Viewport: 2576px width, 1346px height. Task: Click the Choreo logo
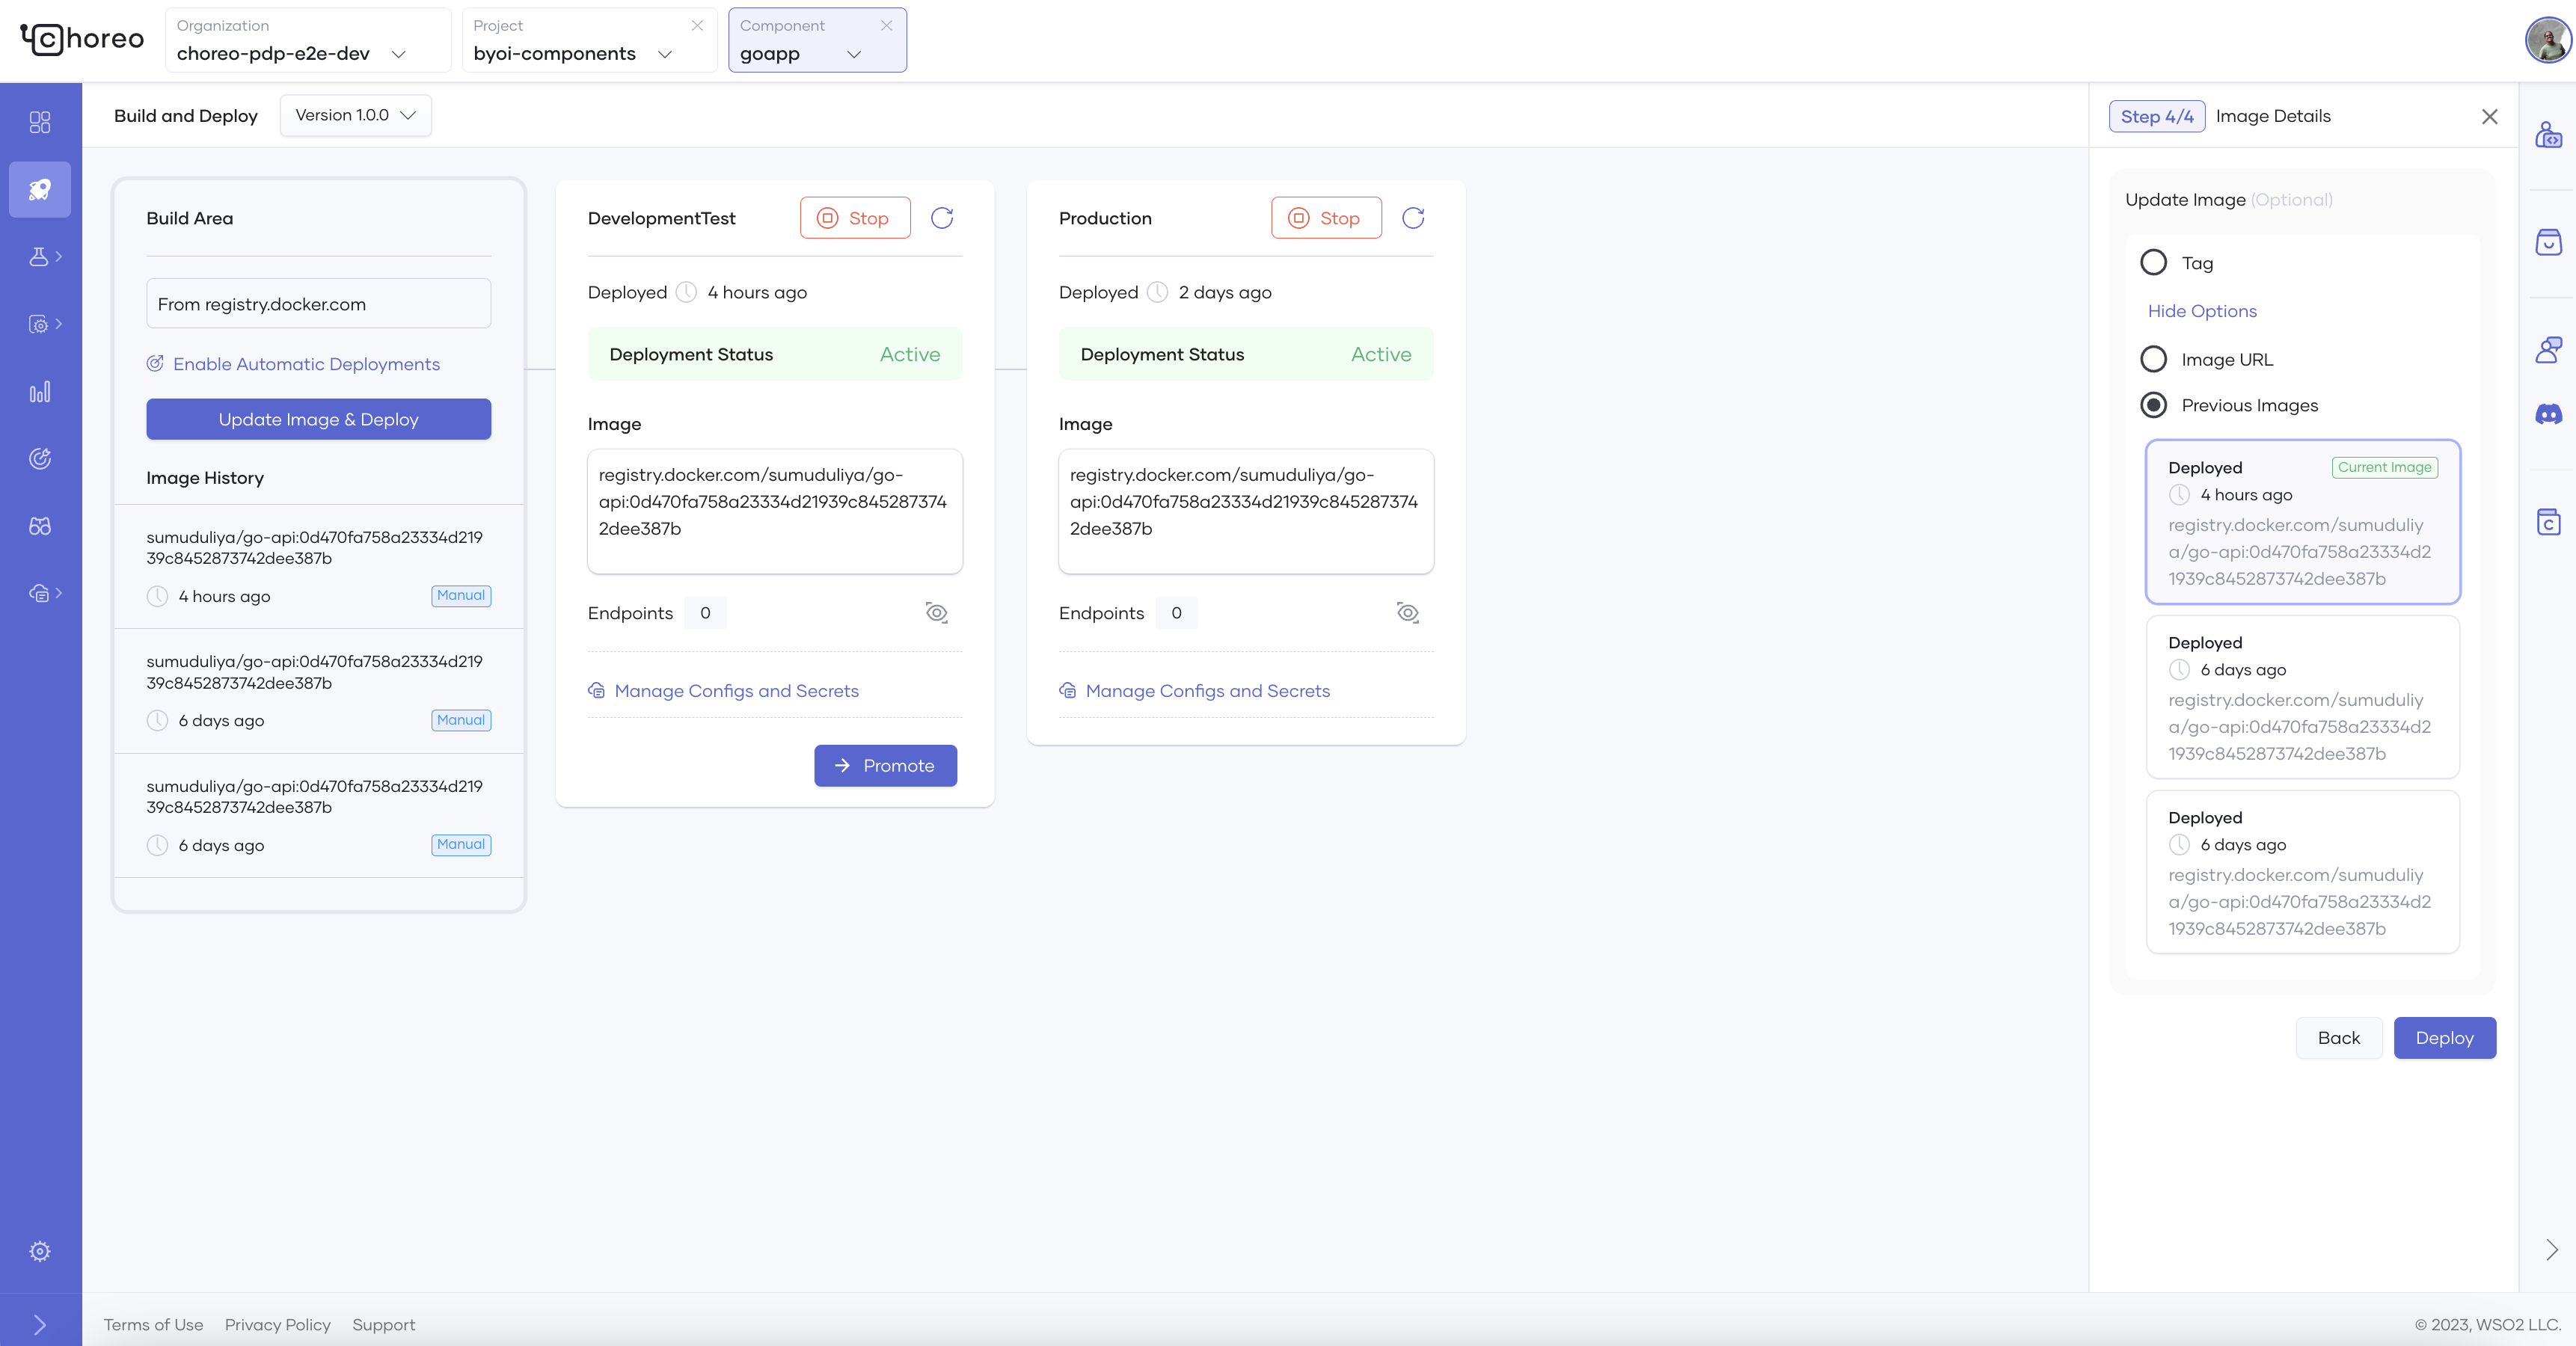[82, 39]
